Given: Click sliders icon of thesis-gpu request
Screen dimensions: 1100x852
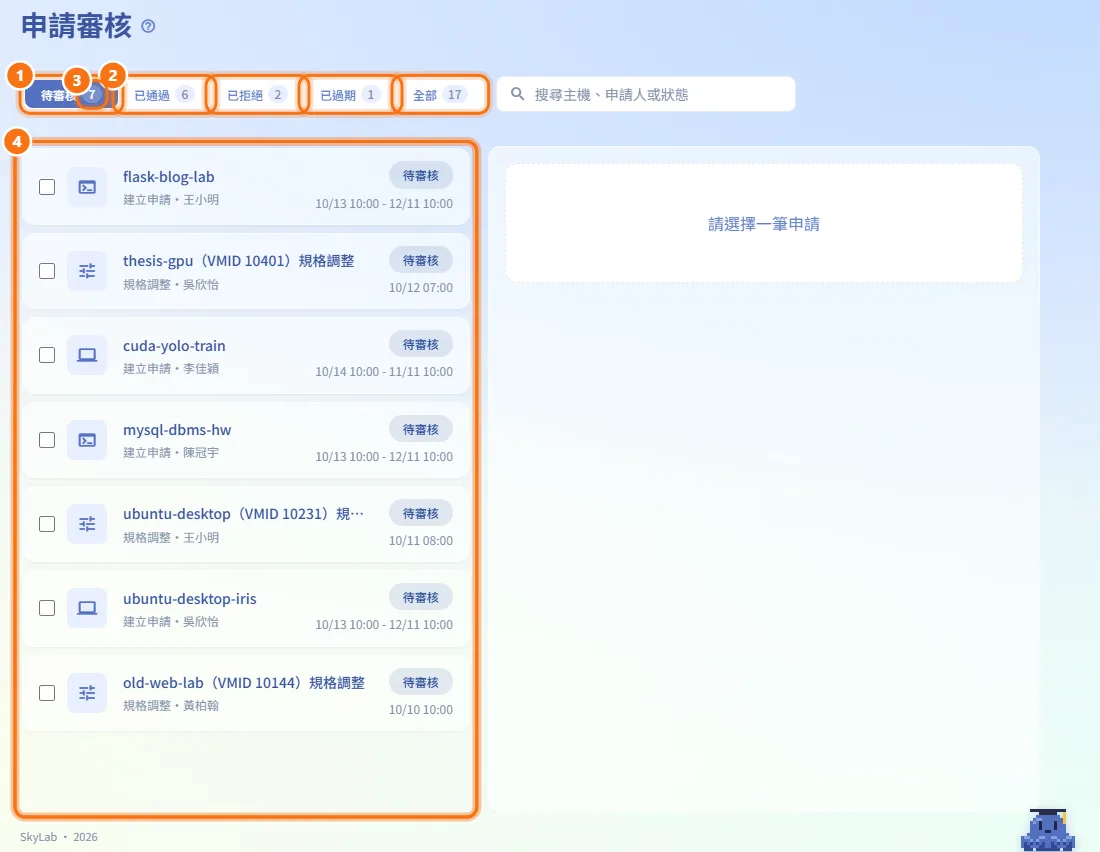Looking at the screenshot, I should coord(87,271).
